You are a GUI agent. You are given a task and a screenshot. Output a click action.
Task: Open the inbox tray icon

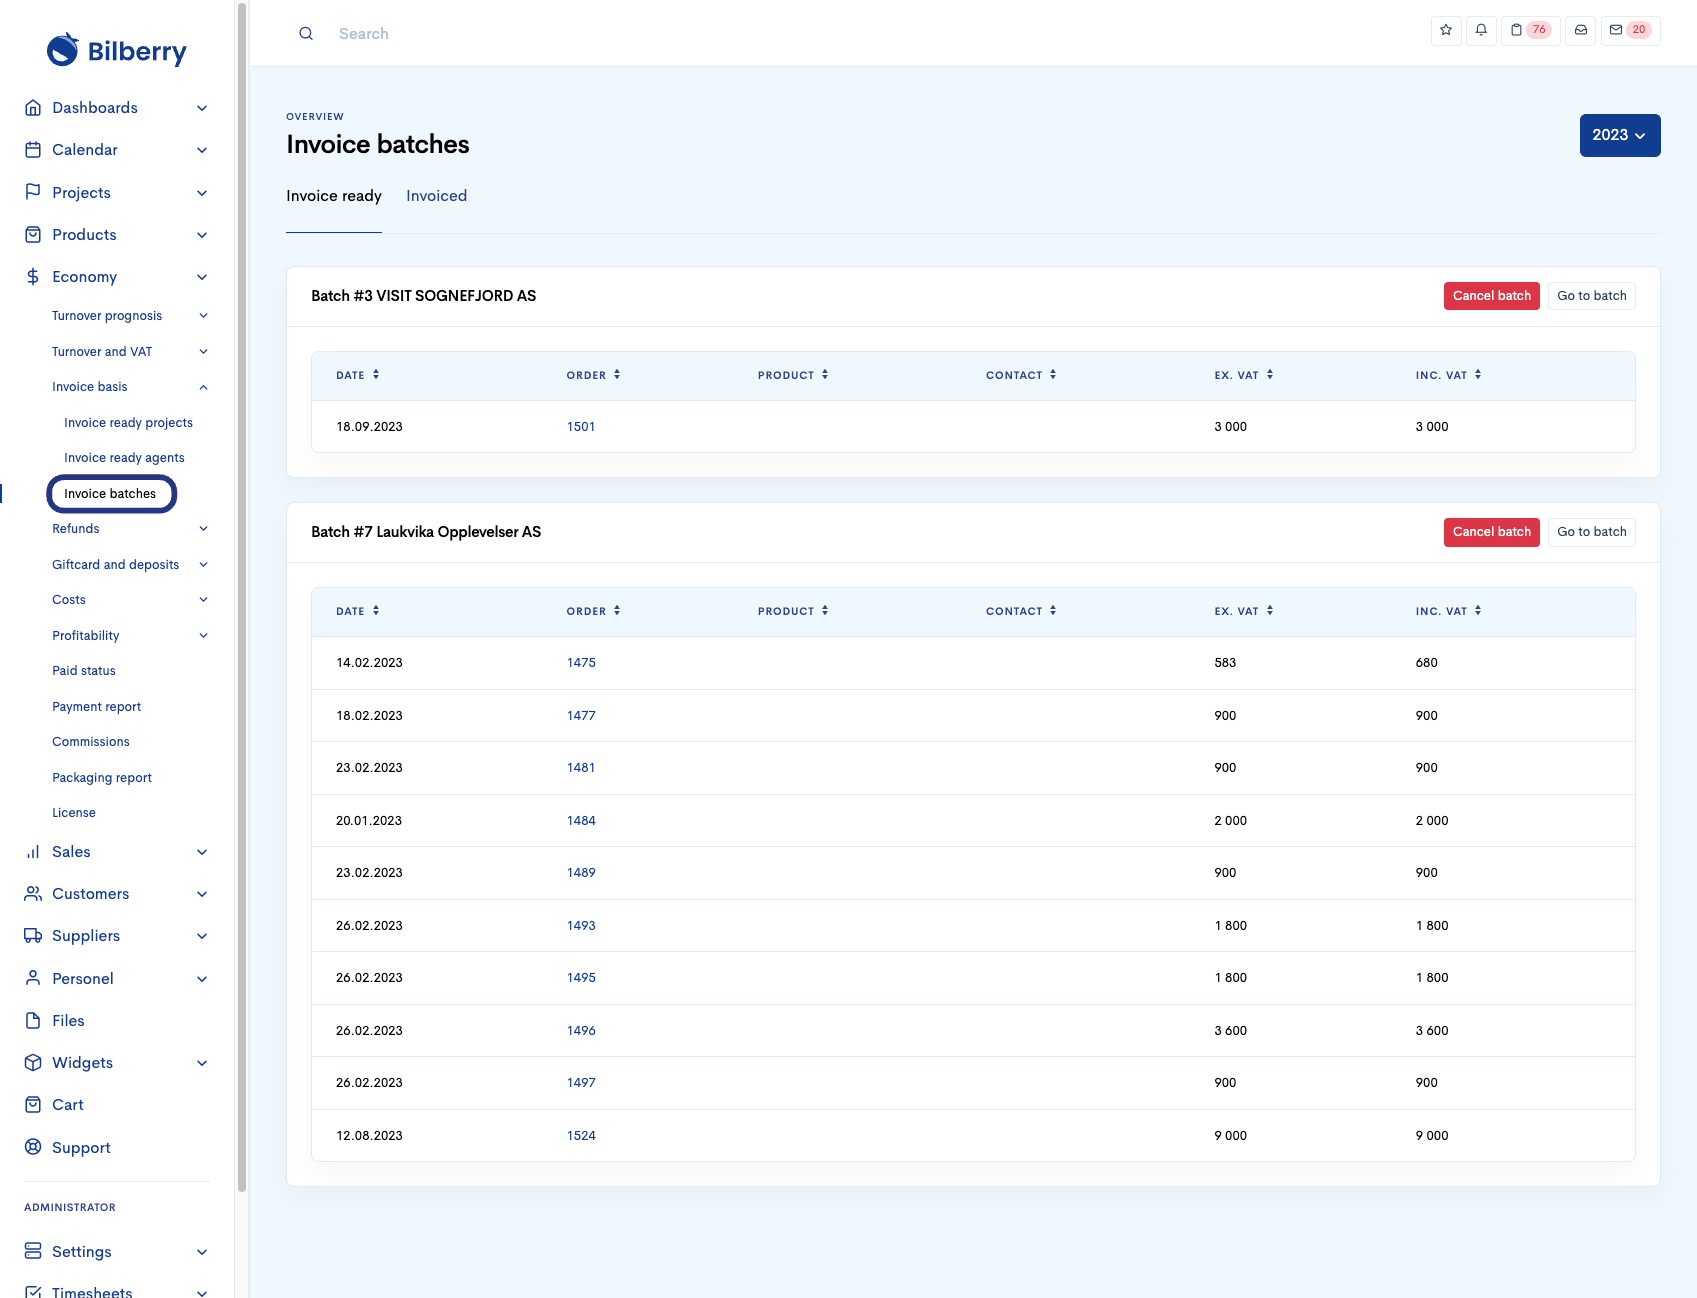[1581, 30]
